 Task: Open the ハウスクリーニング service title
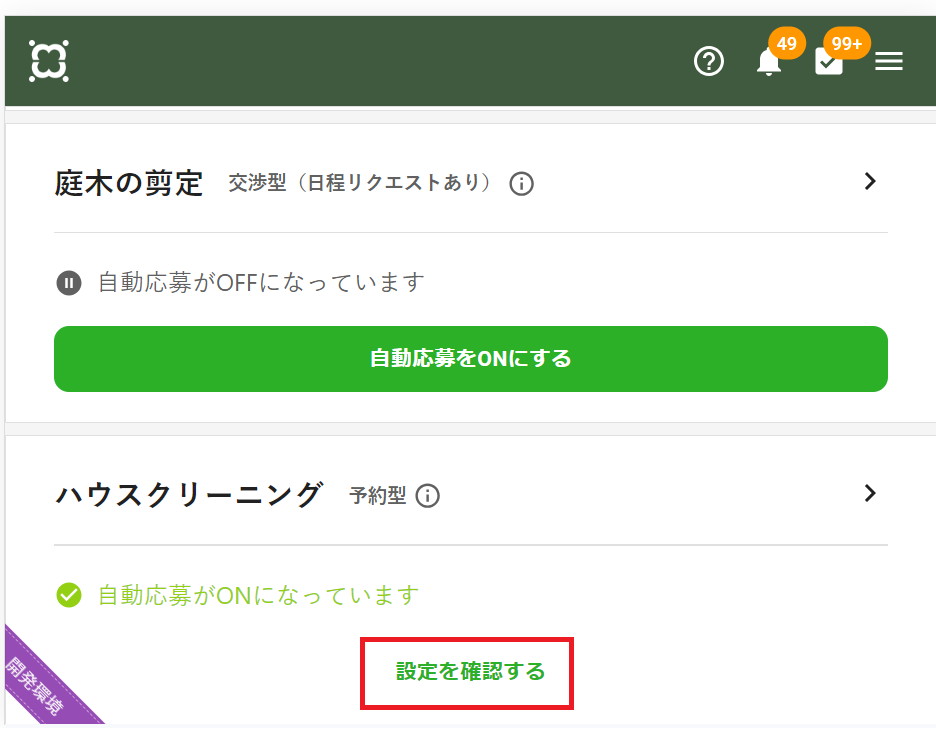(x=189, y=495)
